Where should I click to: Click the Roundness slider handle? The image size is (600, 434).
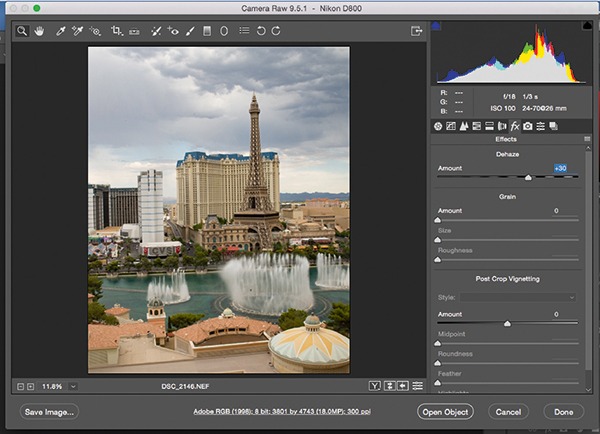pyautogui.click(x=438, y=364)
